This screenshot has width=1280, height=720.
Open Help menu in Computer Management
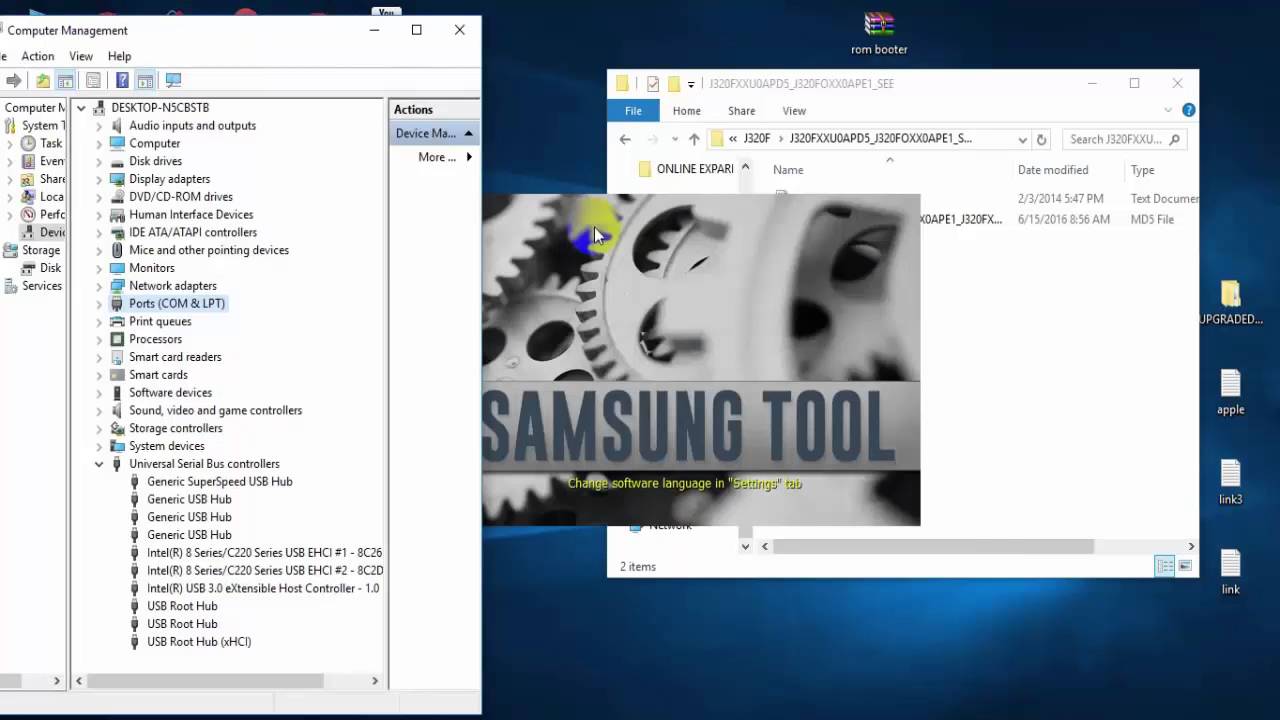pos(119,56)
